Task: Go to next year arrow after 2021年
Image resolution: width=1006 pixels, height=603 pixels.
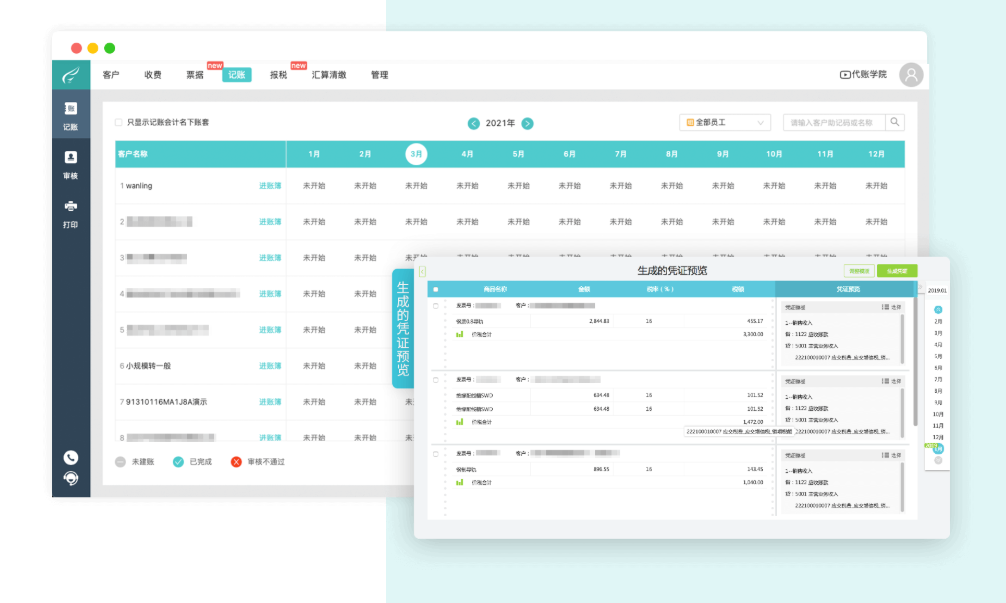Action: pos(527,123)
